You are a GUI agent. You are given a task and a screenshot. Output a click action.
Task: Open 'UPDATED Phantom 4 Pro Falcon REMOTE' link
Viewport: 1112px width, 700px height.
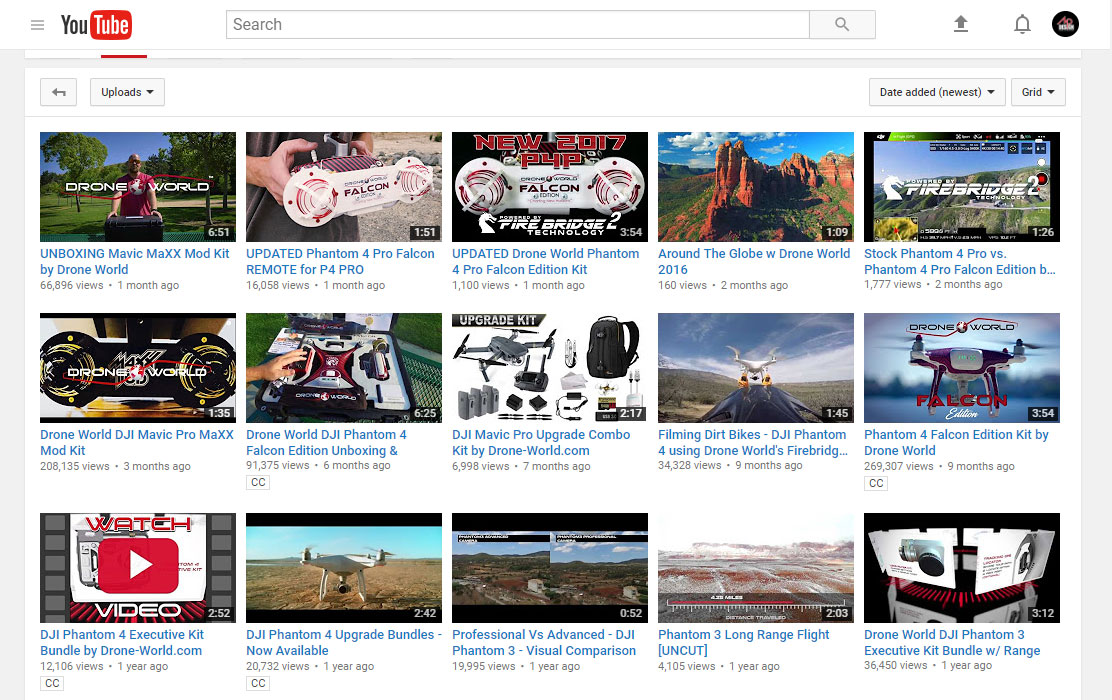[x=340, y=262]
